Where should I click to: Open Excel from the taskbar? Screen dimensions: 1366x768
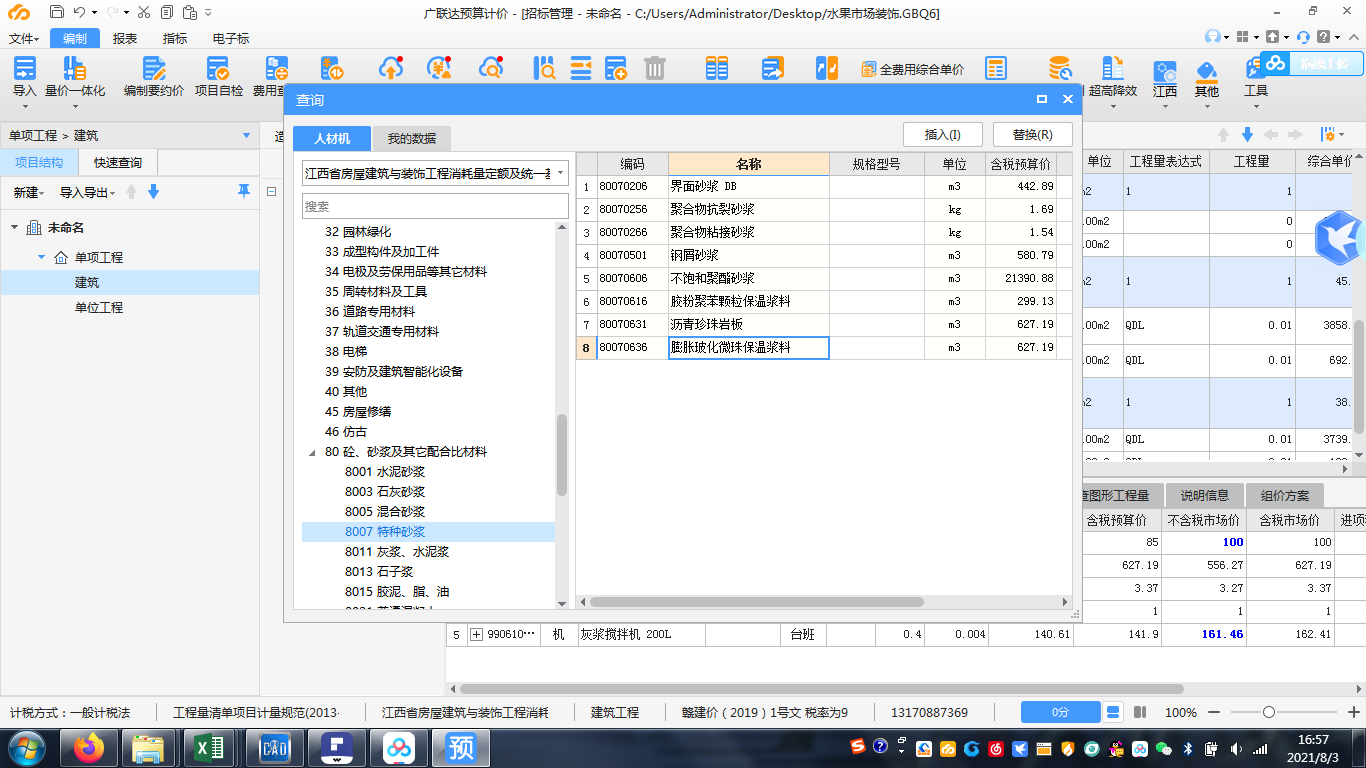pyautogui.click(x=209, y=748)
